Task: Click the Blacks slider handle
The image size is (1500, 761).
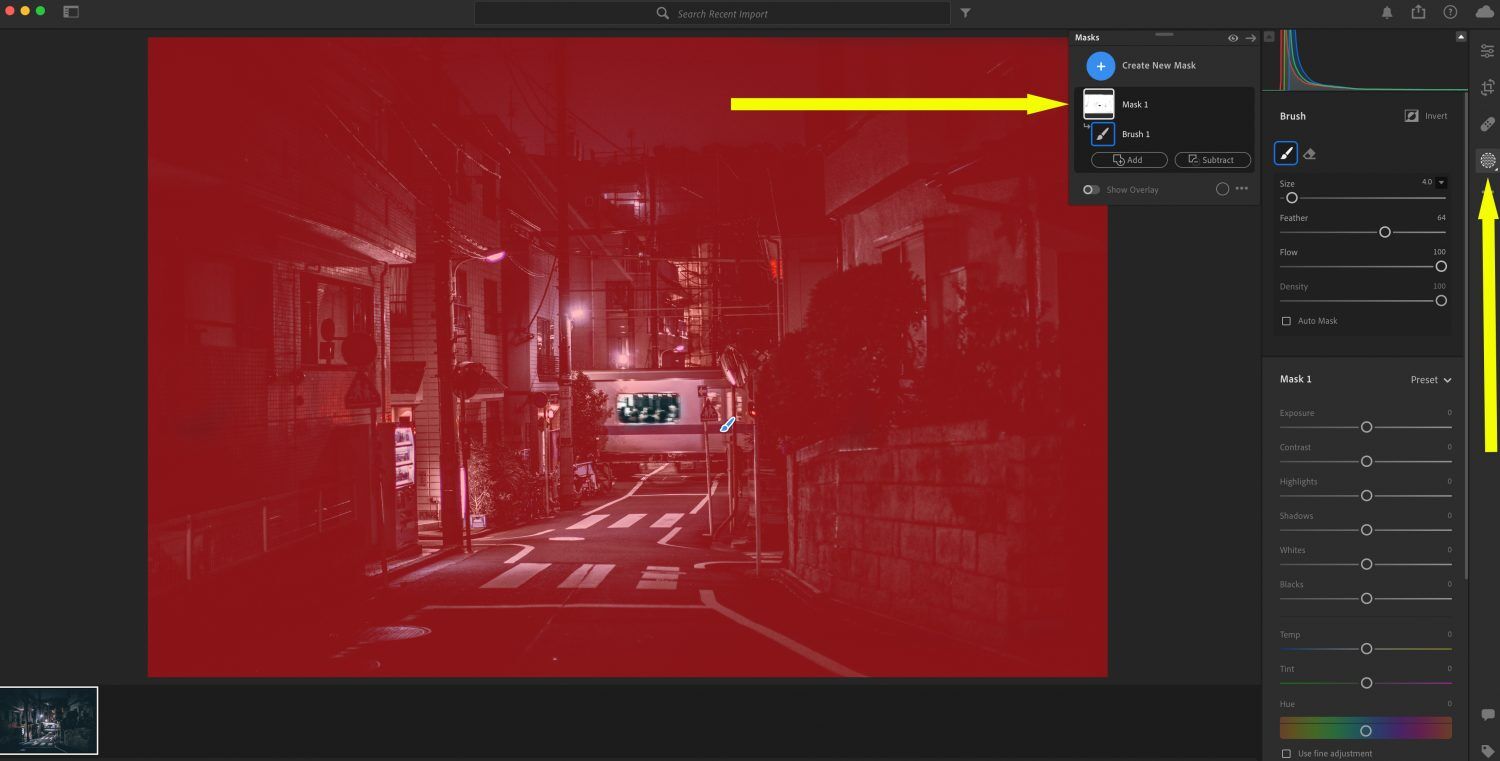Action: 1366,598
